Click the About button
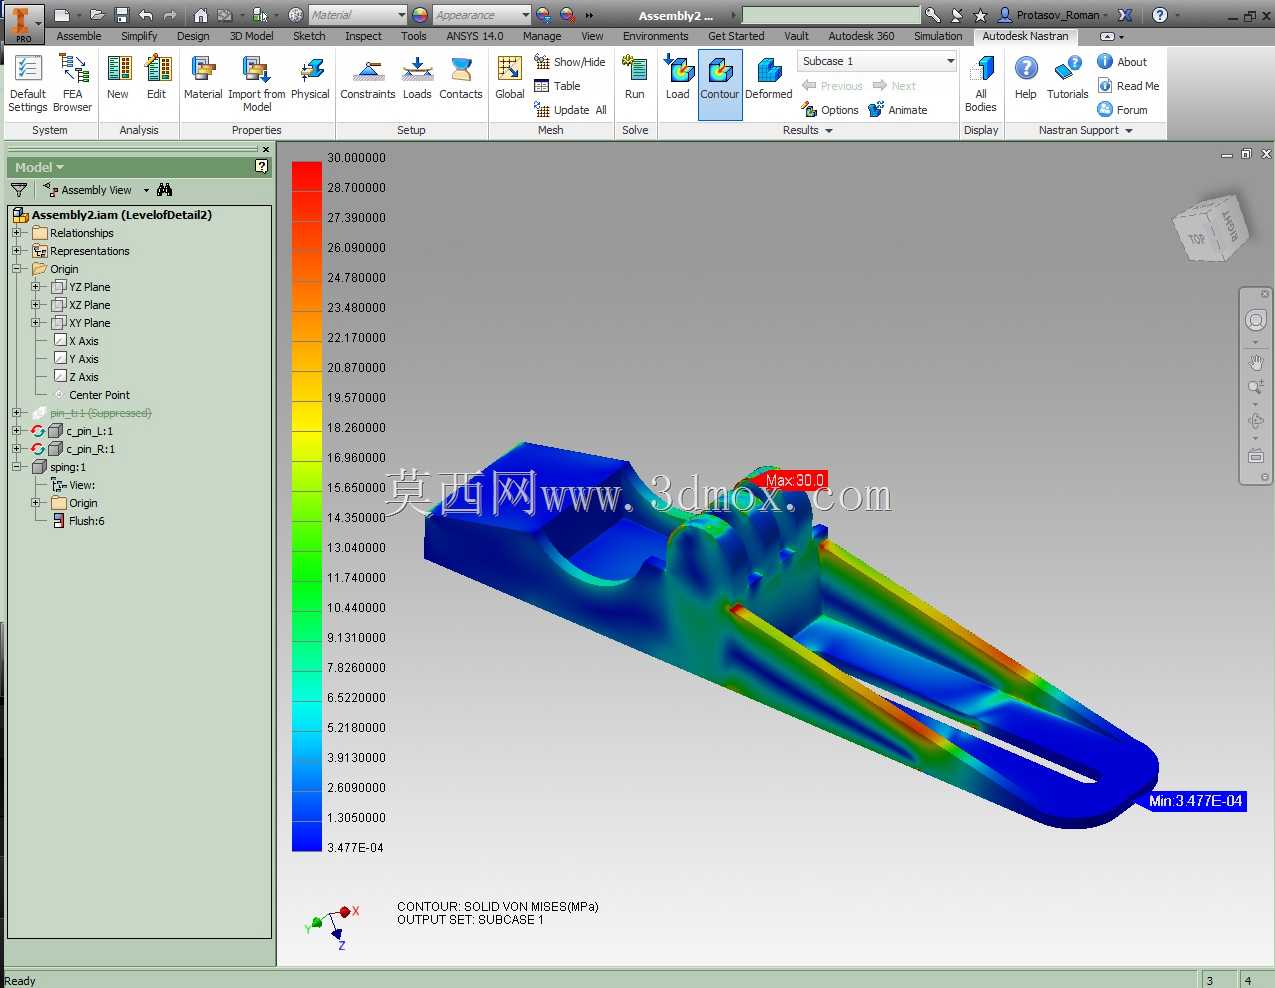 (1122, 62)
